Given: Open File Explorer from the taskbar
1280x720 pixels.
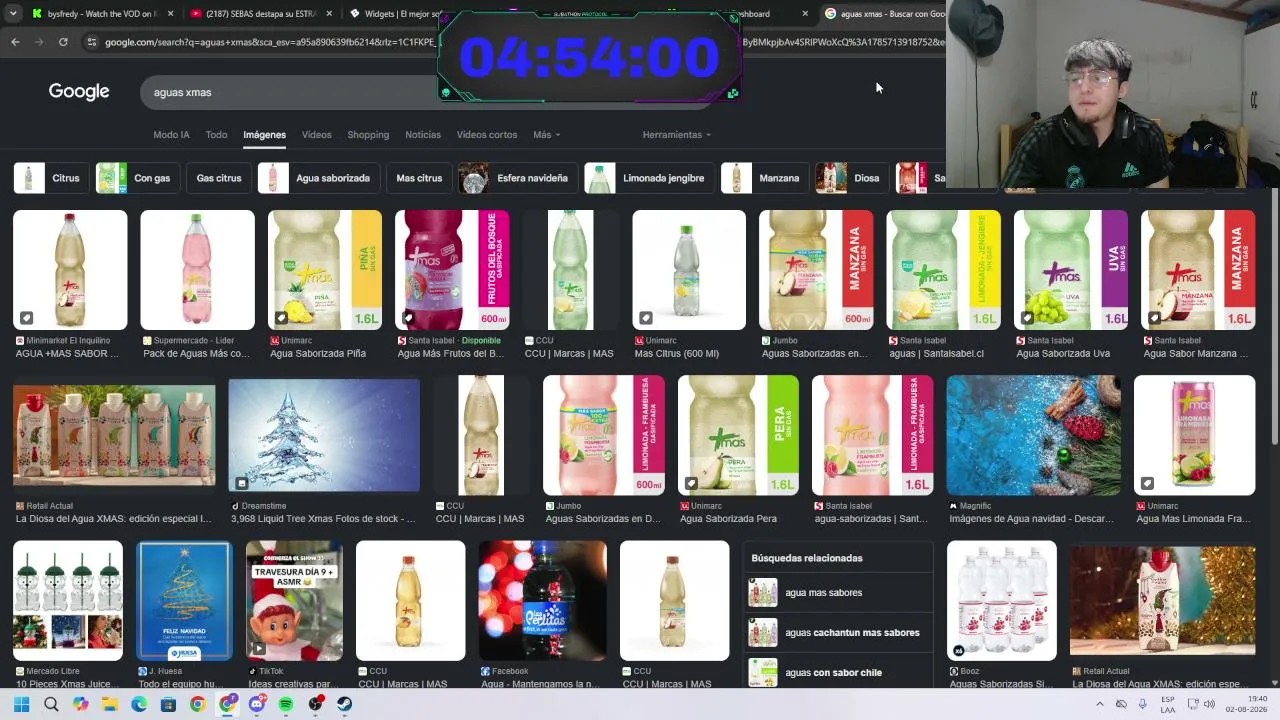Looking at the screenshot, I should (x=110, y=704).
